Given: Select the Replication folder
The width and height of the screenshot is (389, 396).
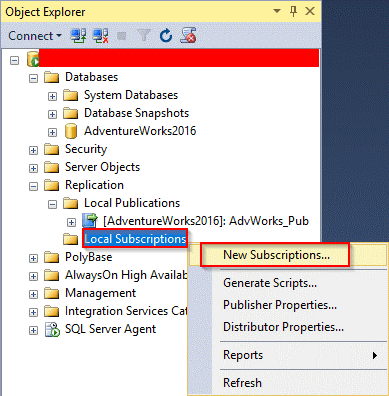Looking at the screenshot, I should coord(94,185).
